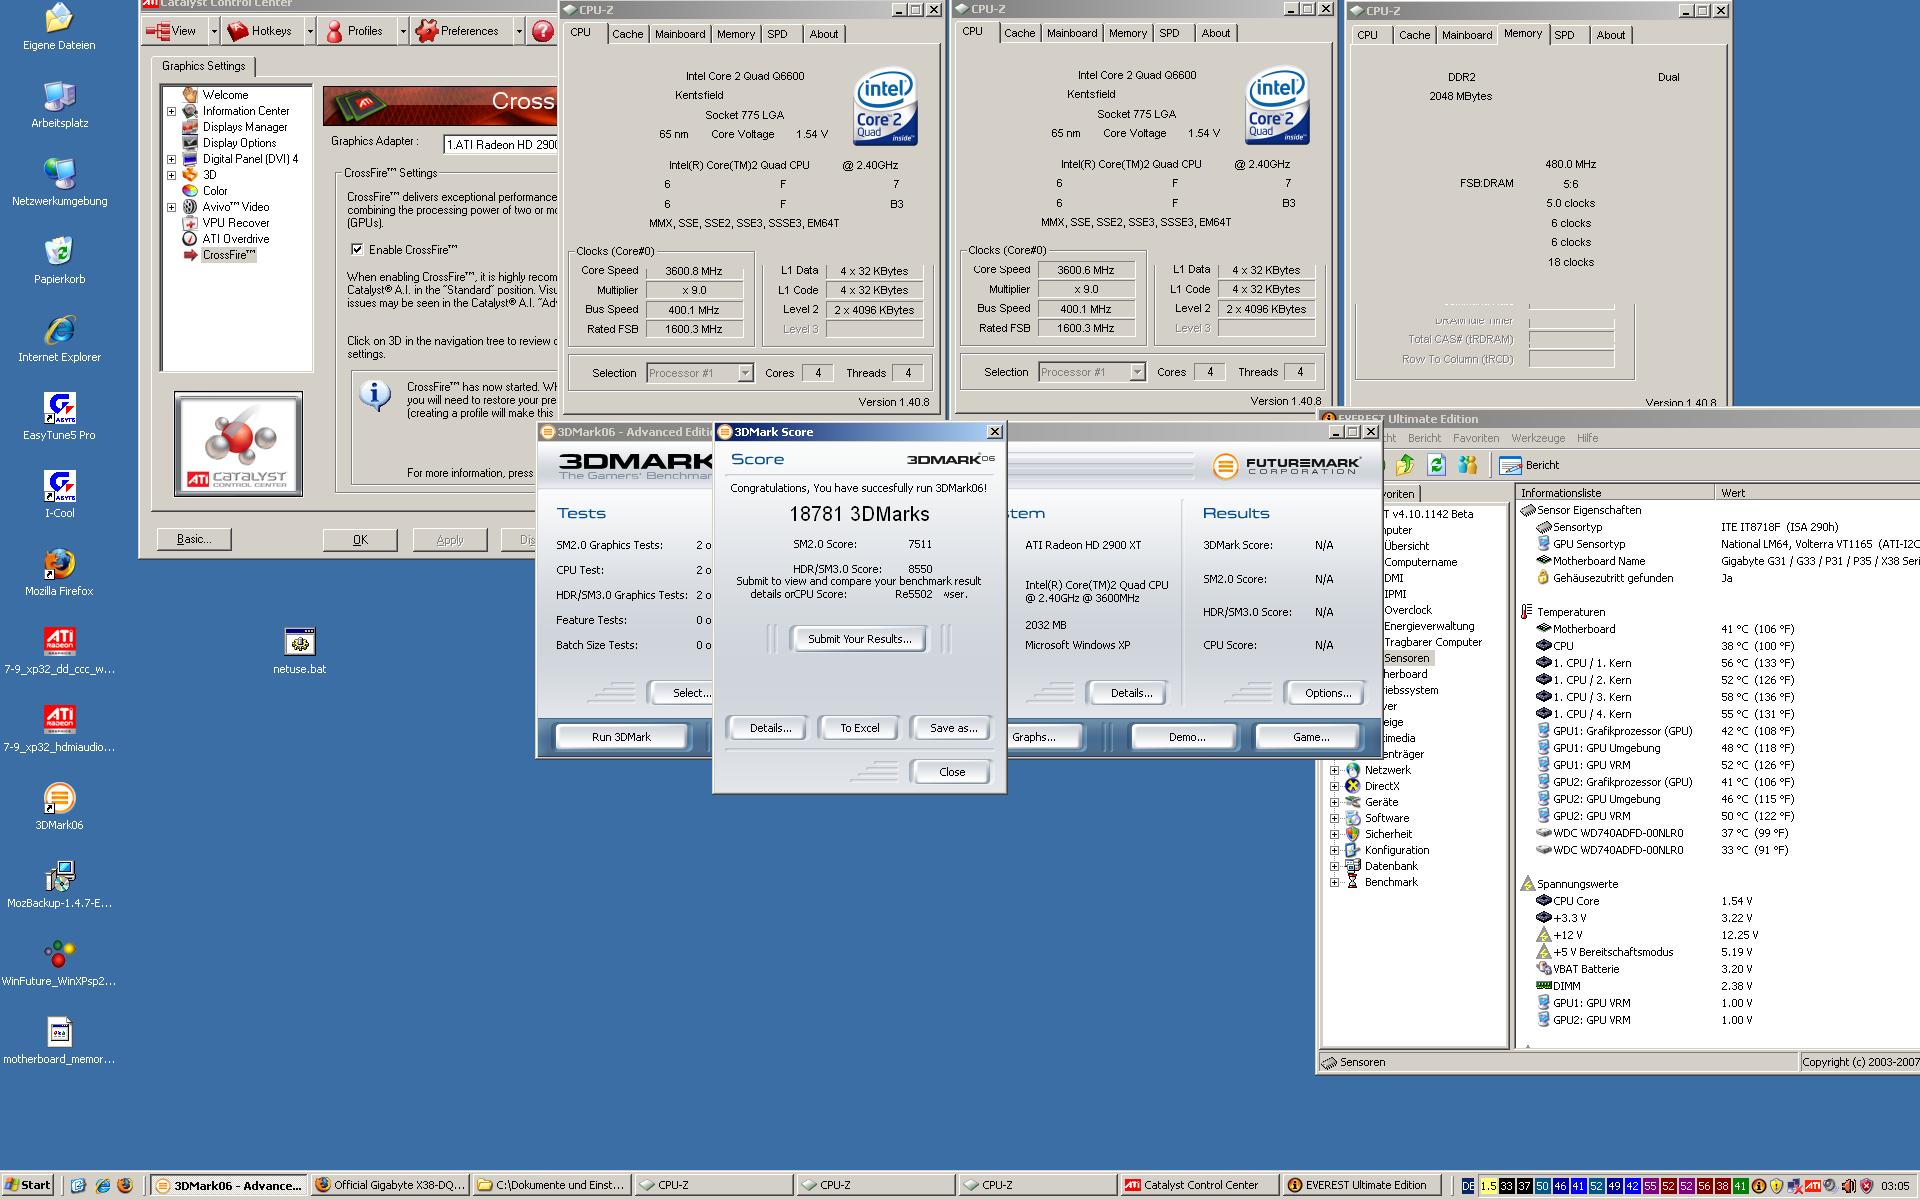Open Preferences dropdown arrow in Catalyst
Image resolution: width=1920 pixels, height=1200 pixels.
click(x=518, y=32)
